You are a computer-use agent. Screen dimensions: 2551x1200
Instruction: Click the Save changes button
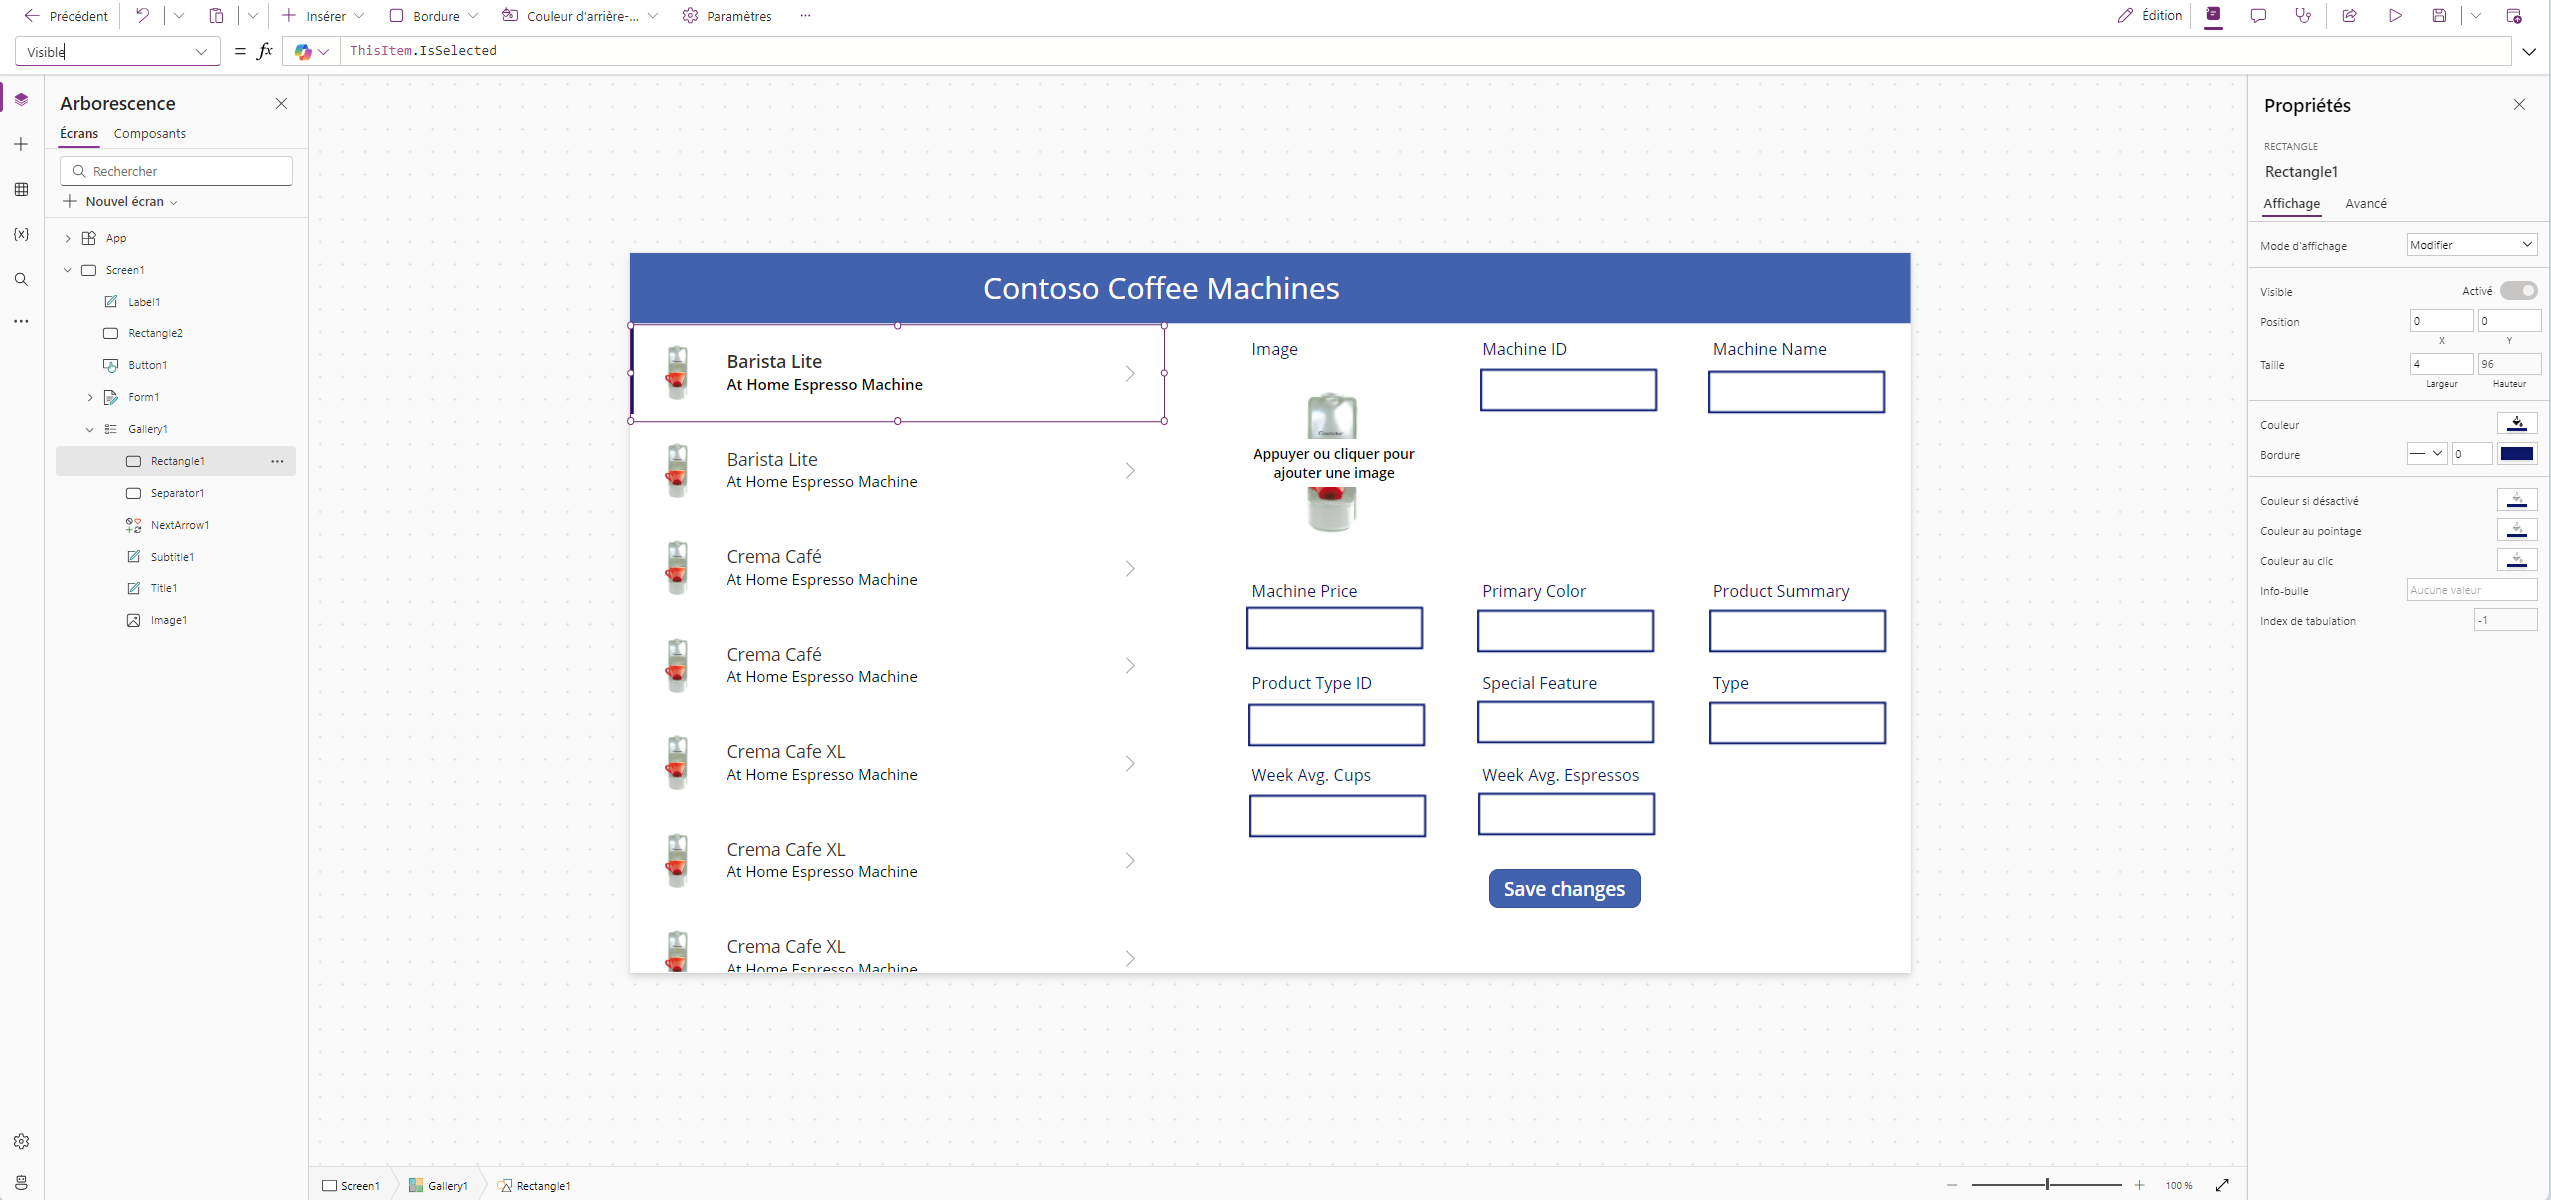point(1564,888)
